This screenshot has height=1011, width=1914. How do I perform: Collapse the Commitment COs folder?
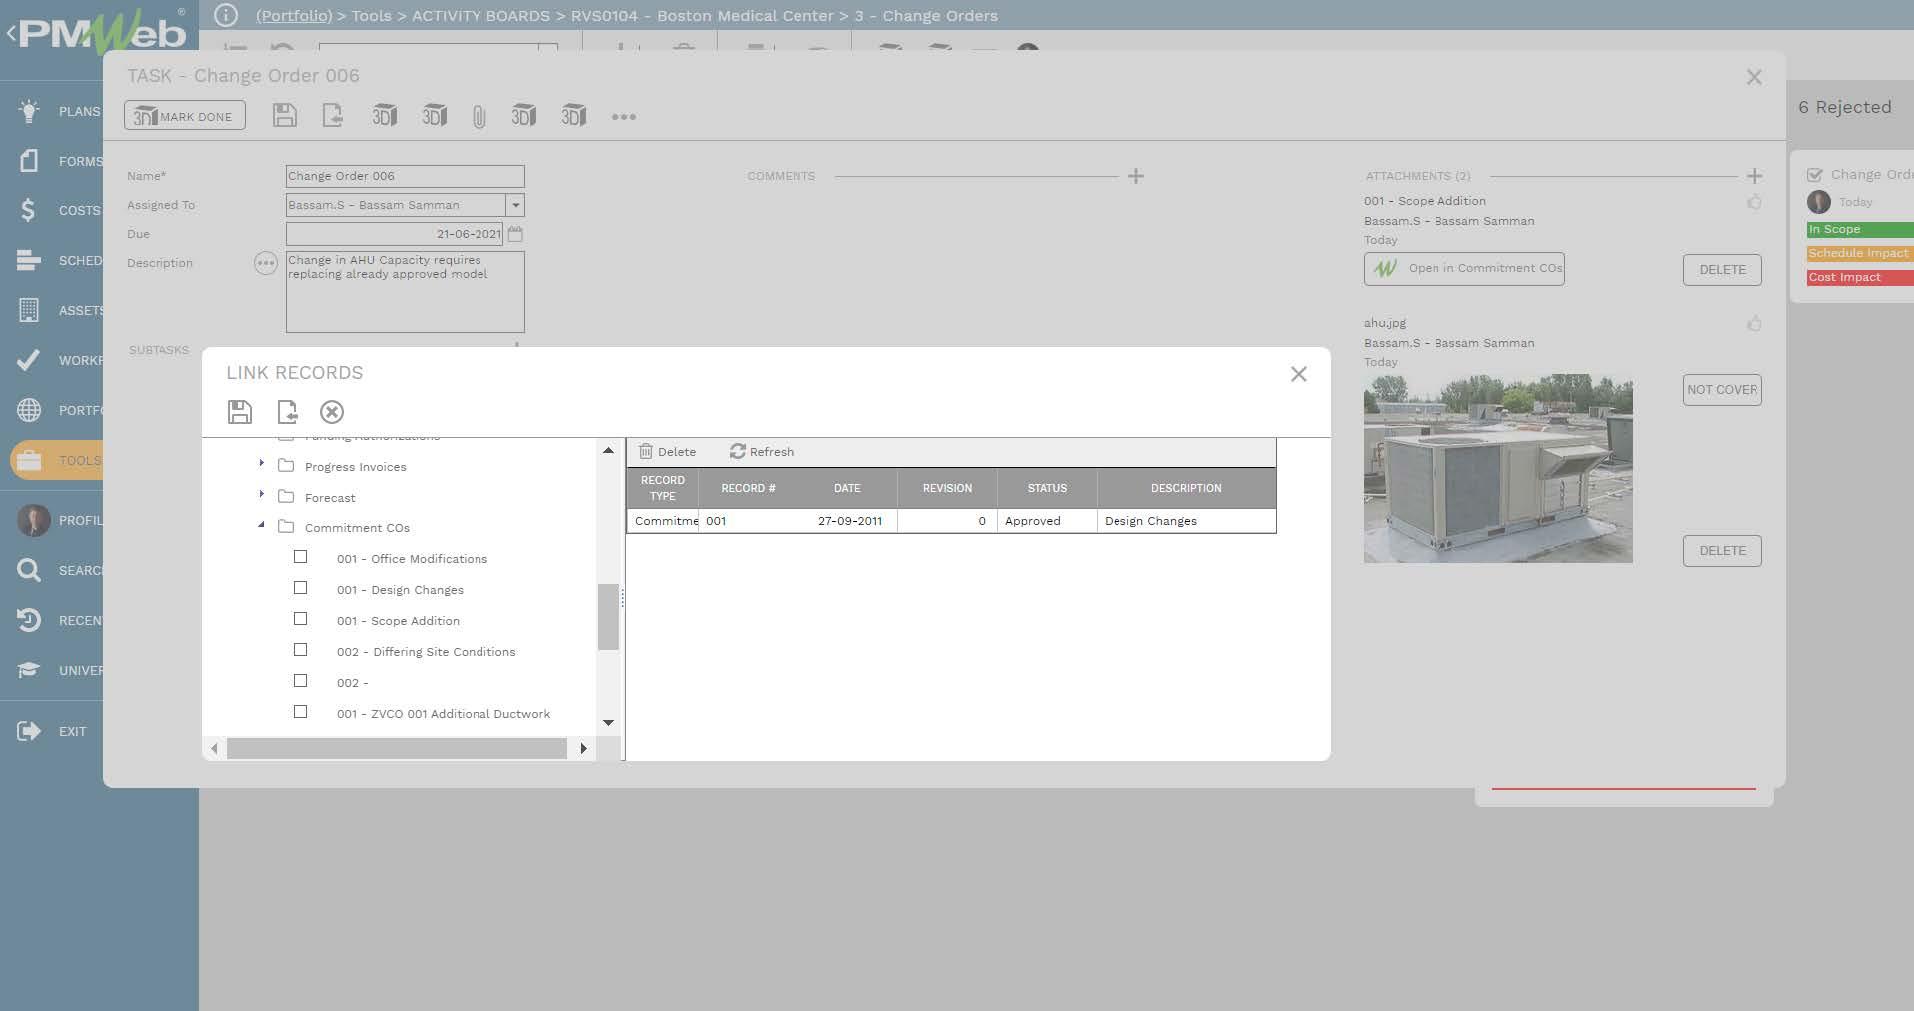(261, 525)
